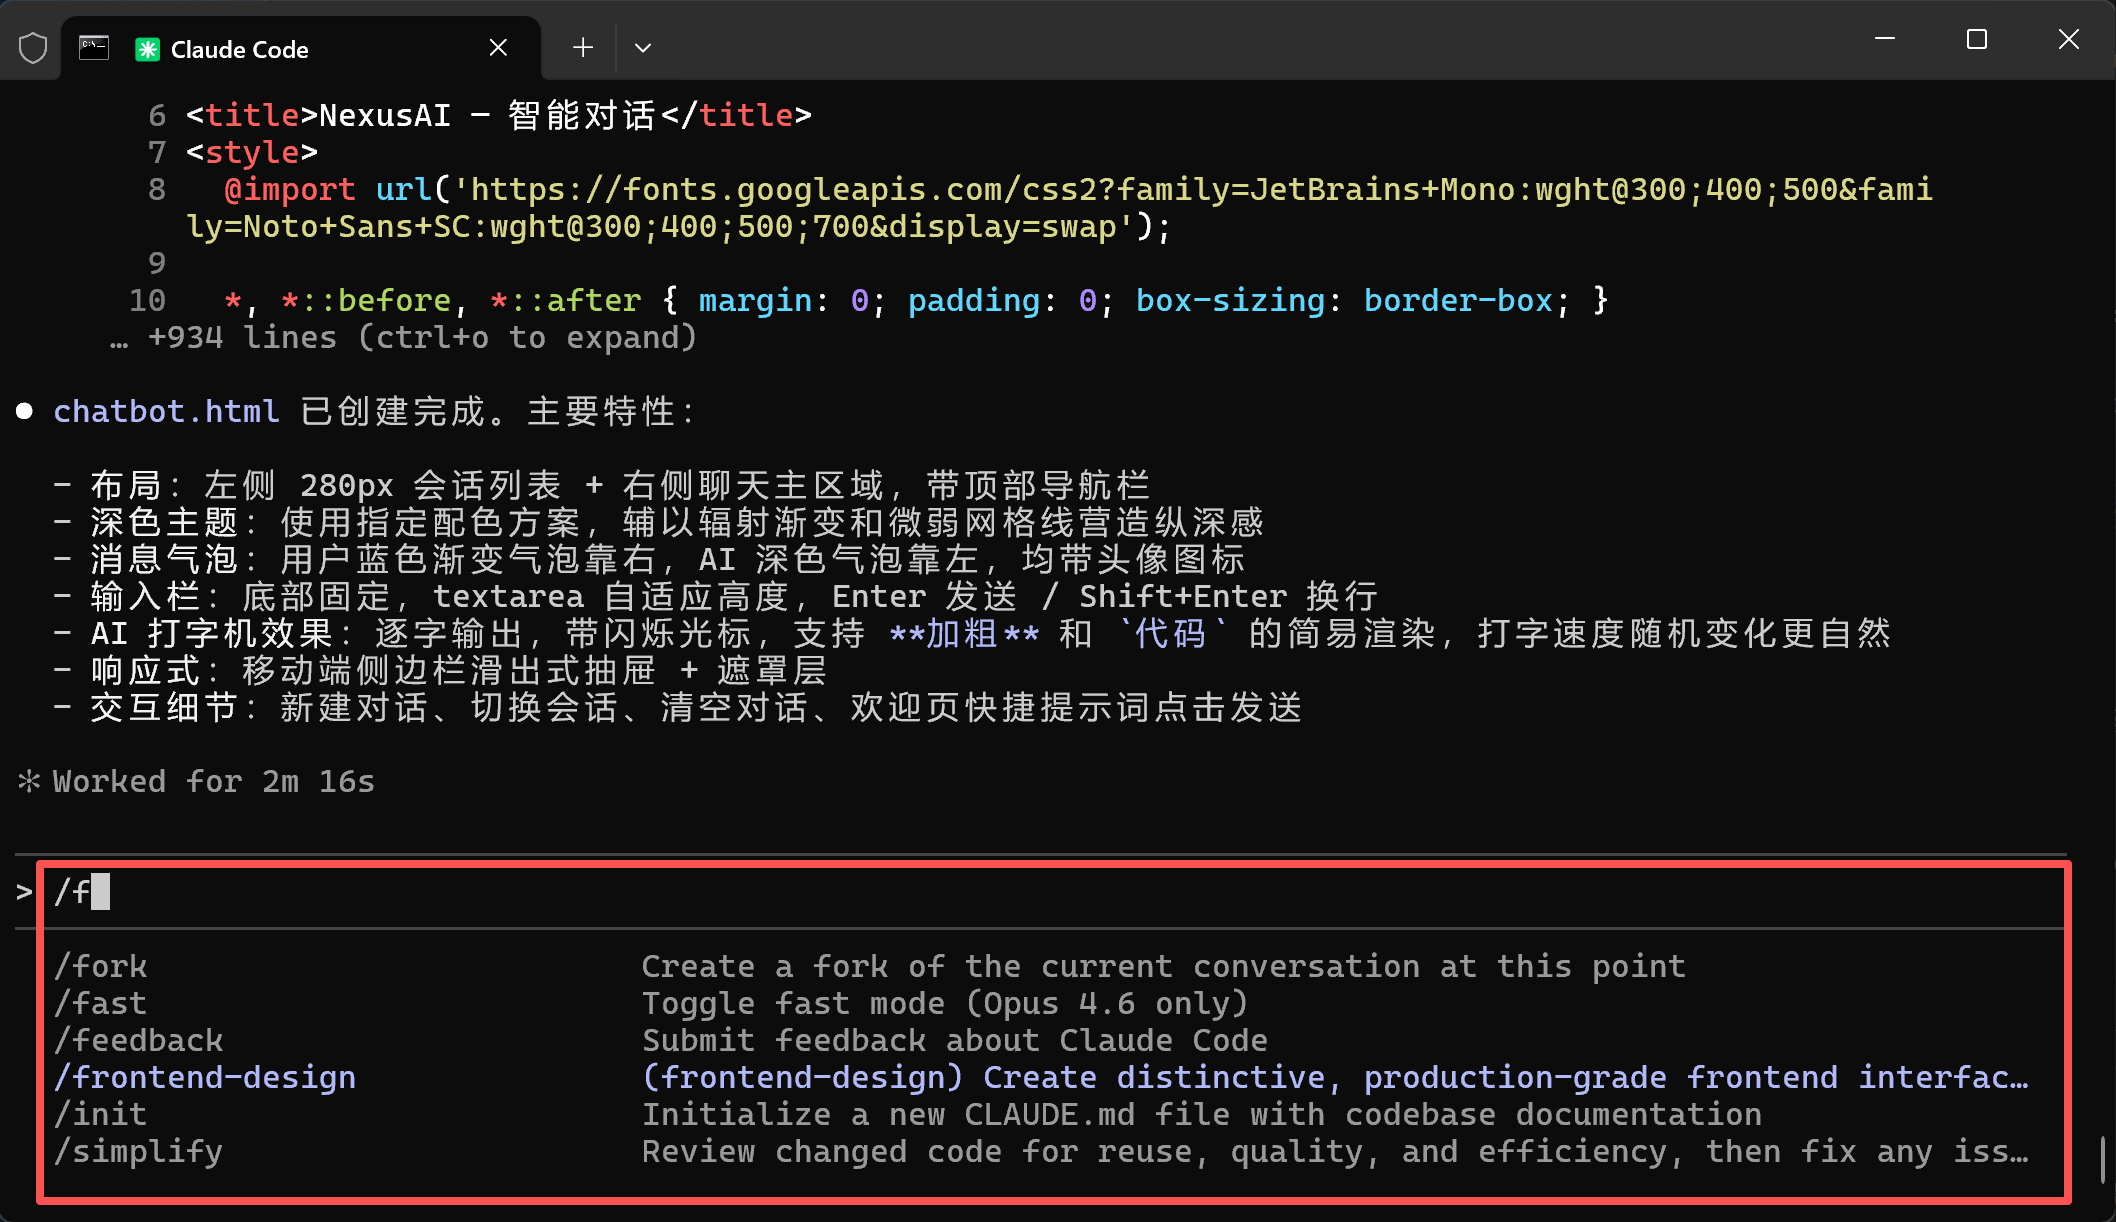The height and width of the screenshot is (1222, 2116).
Task: Click 'Initialize a new CLAUDE.md file' description
Action: pyautogui.click(x=1202, y=1114)
